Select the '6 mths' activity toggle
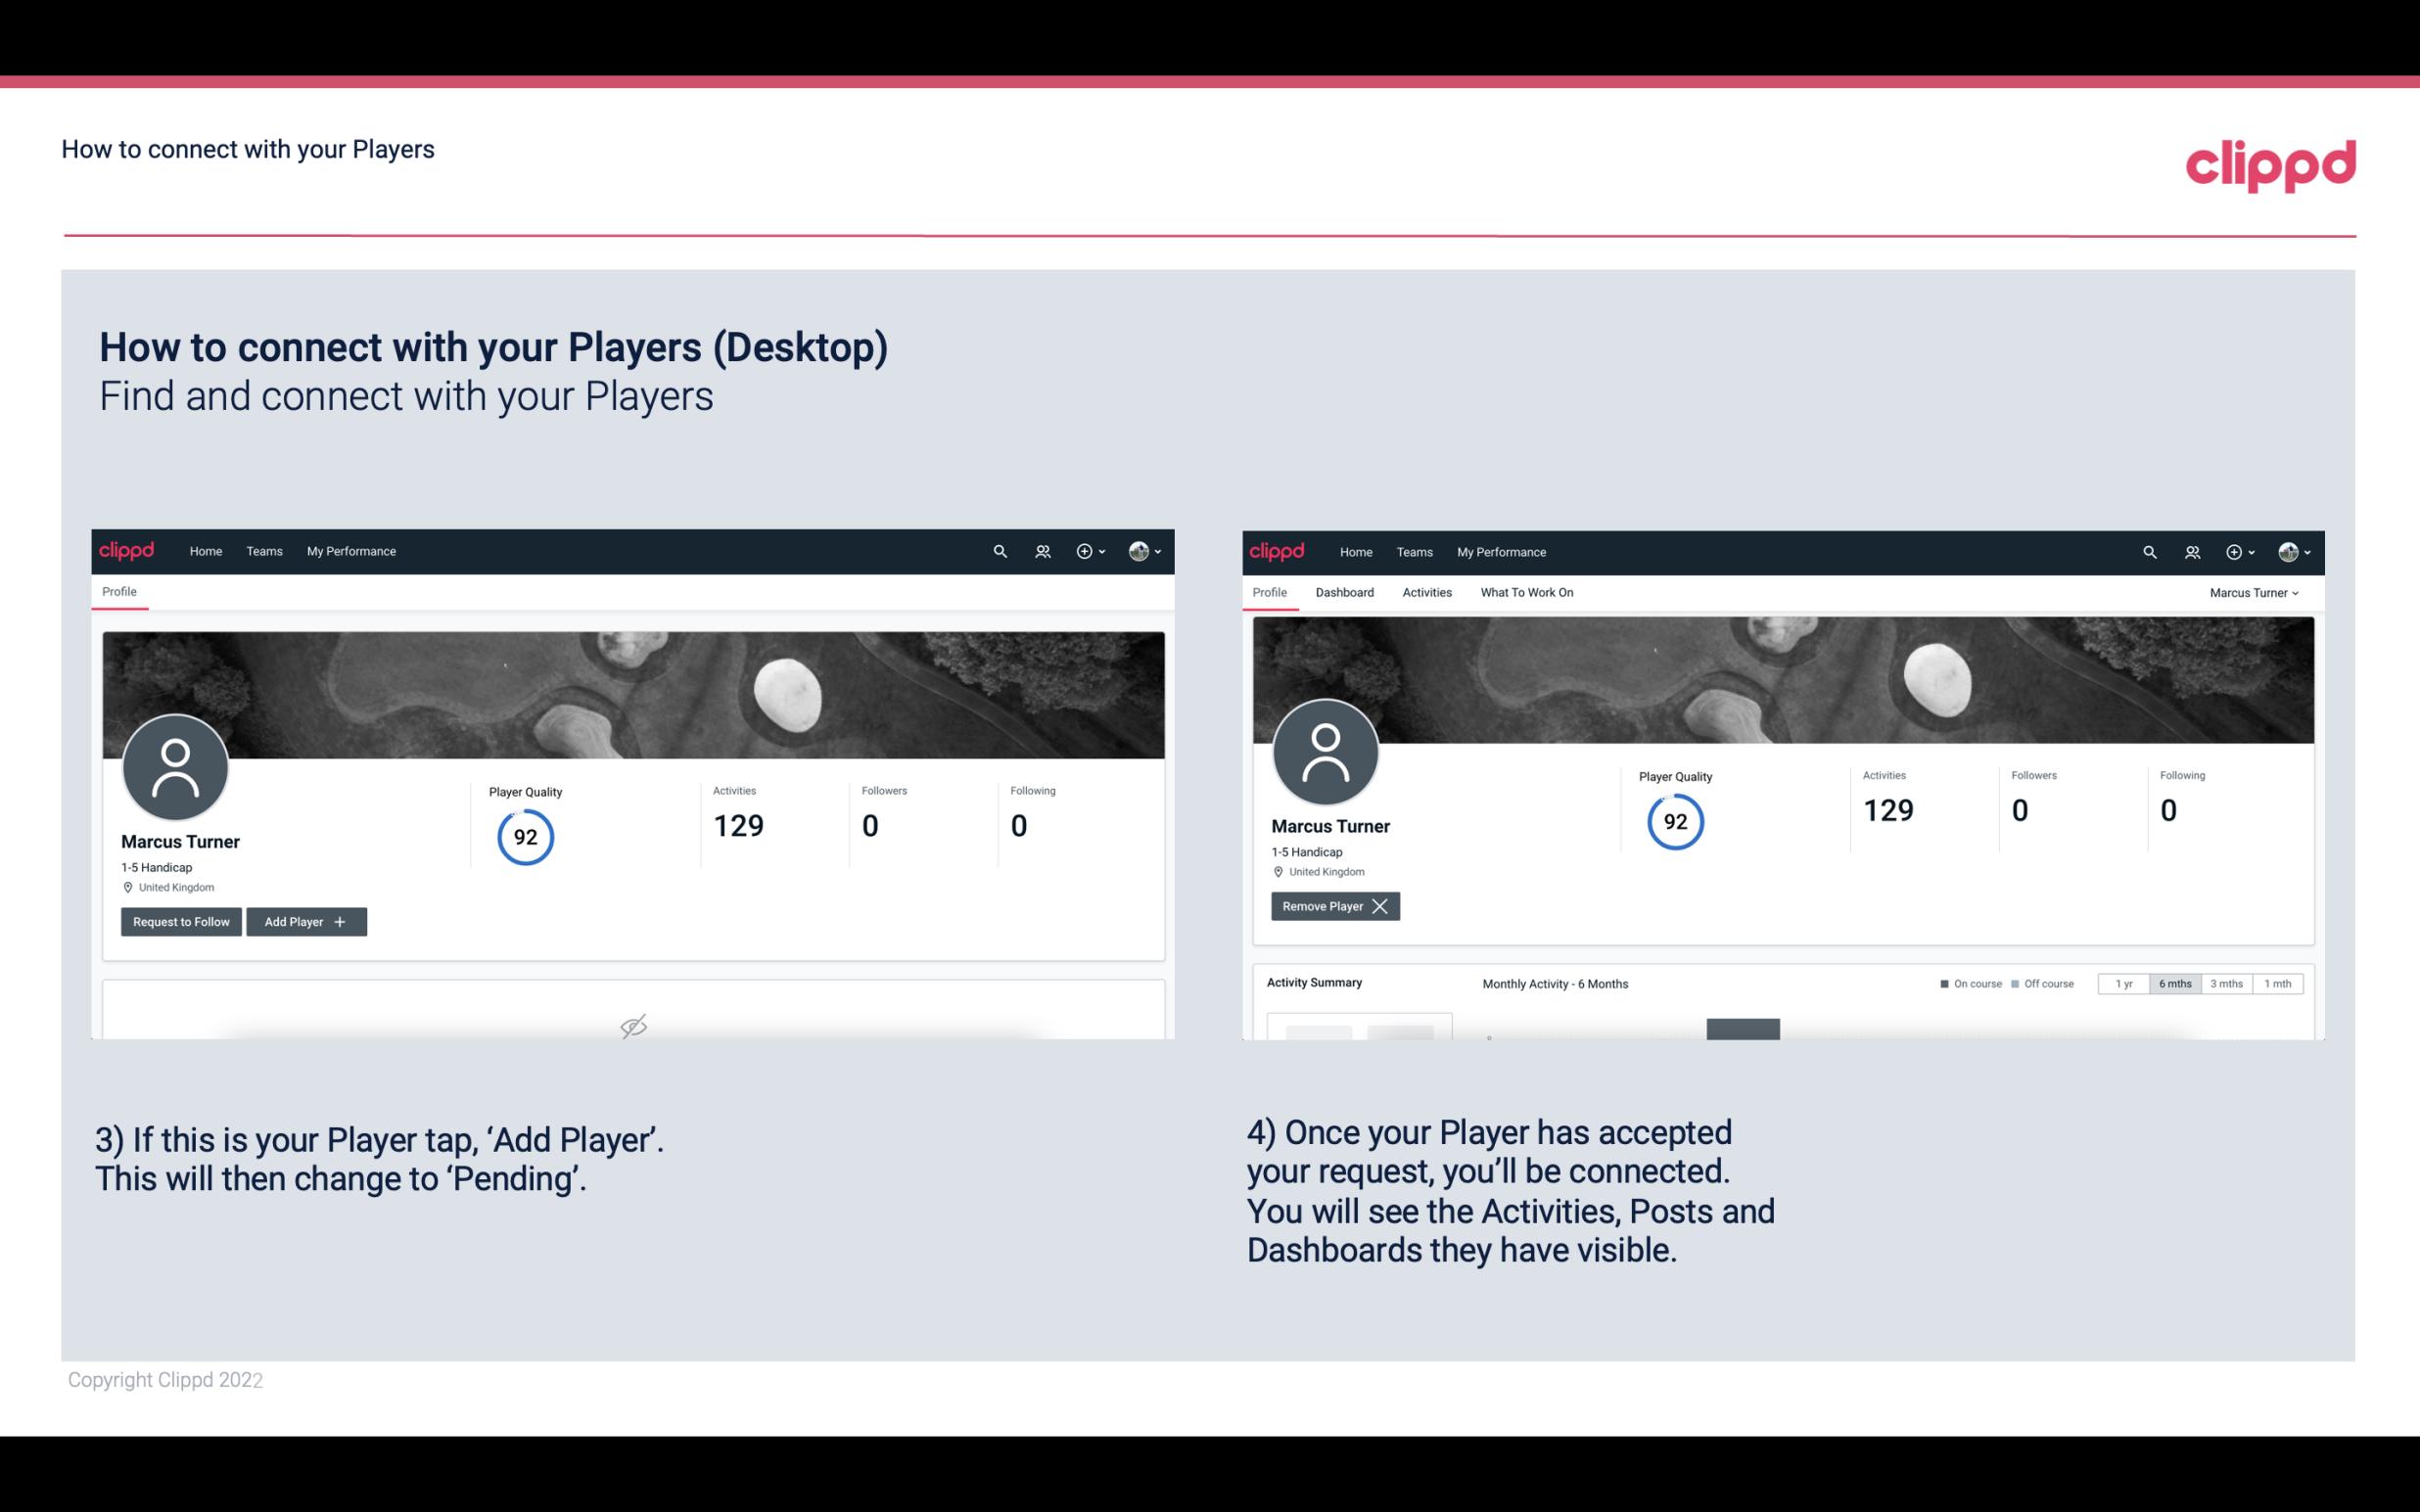This screenshot has width=2420, height=1512. (2172, 983)
